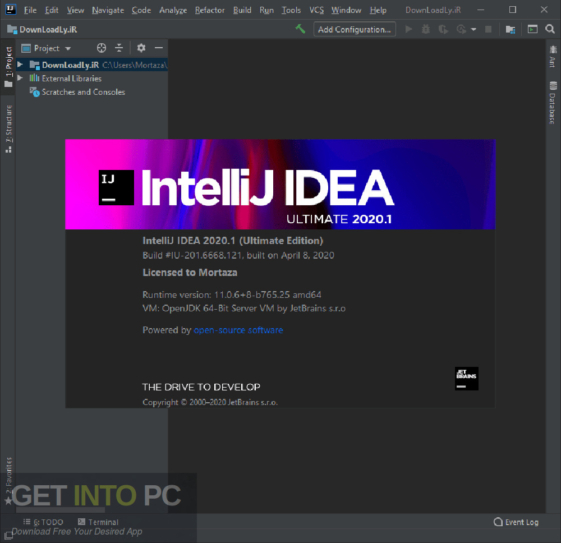Click the Locate/Select Opened File target icon

pyautogui.click(x=102, y=48)
